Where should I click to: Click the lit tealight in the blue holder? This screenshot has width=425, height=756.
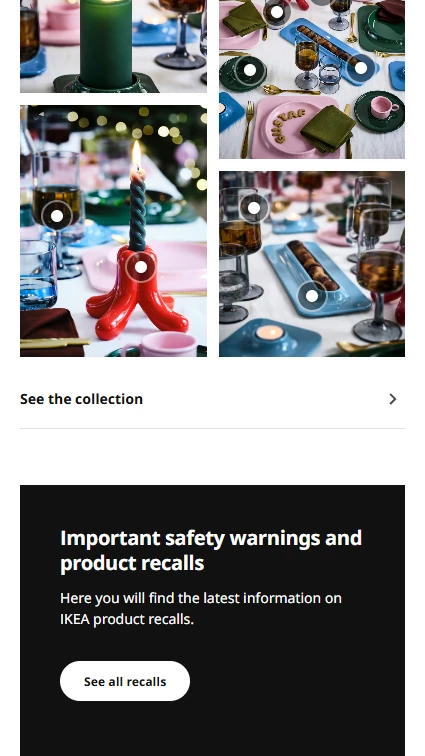270,332
